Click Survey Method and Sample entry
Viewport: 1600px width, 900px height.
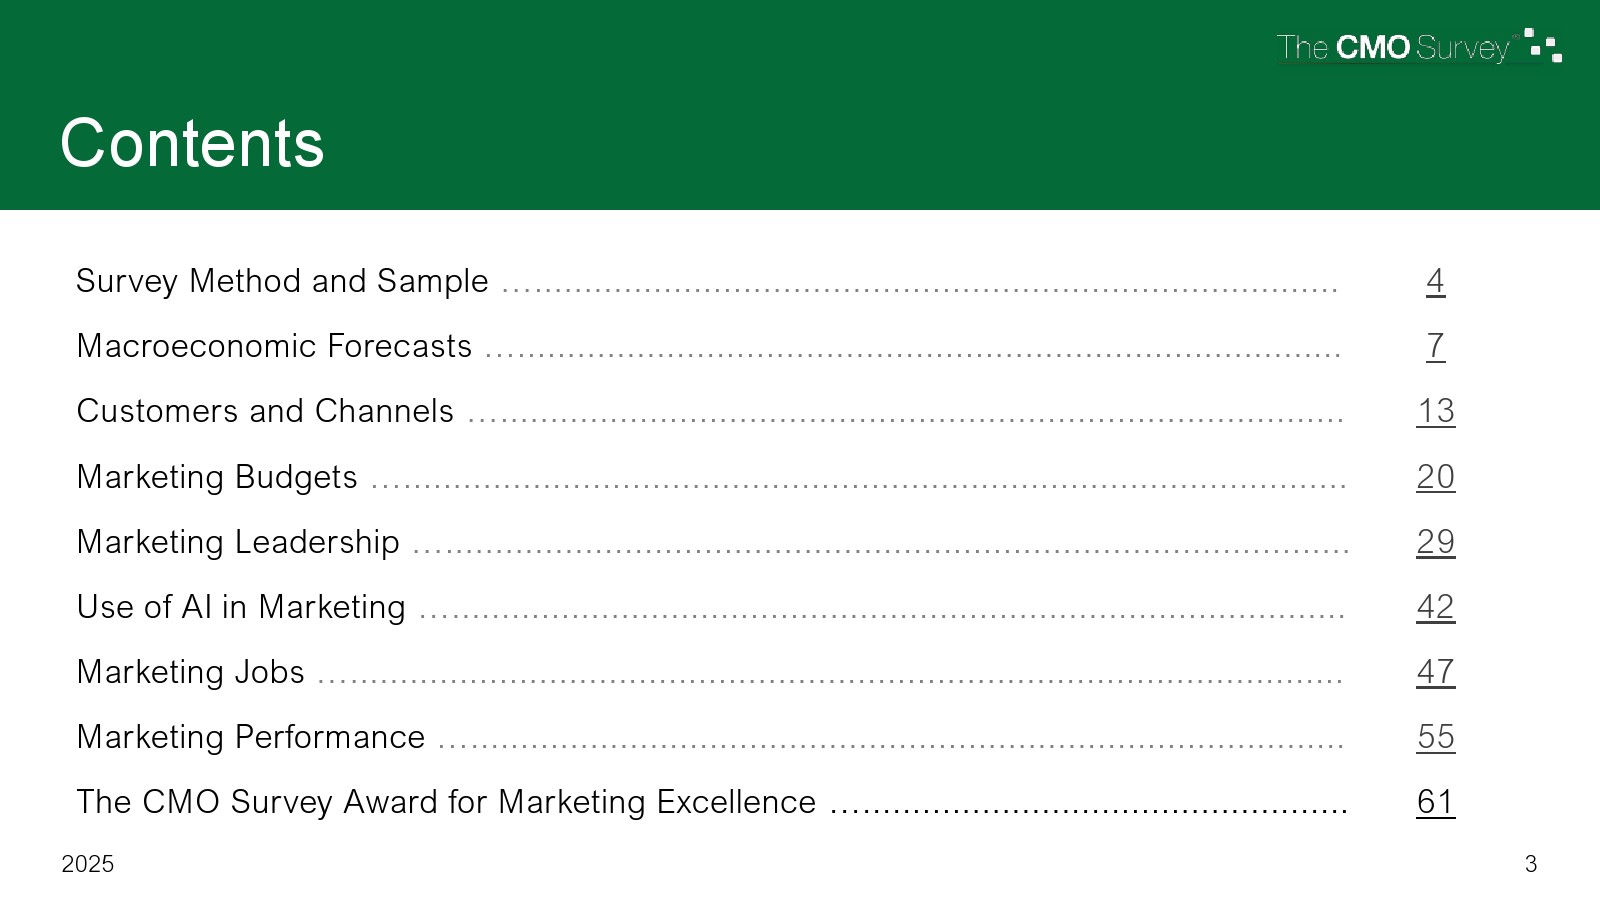[x=282, y=281]
